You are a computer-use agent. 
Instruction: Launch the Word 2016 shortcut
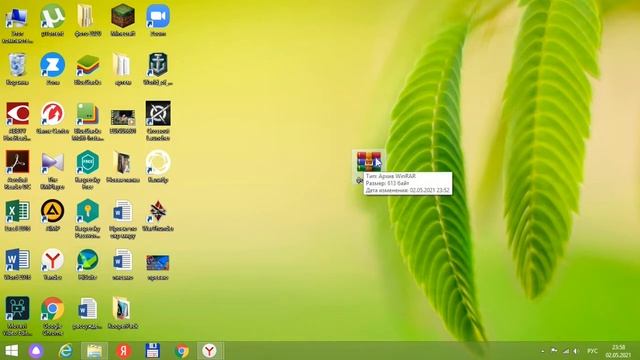(17, 260)
